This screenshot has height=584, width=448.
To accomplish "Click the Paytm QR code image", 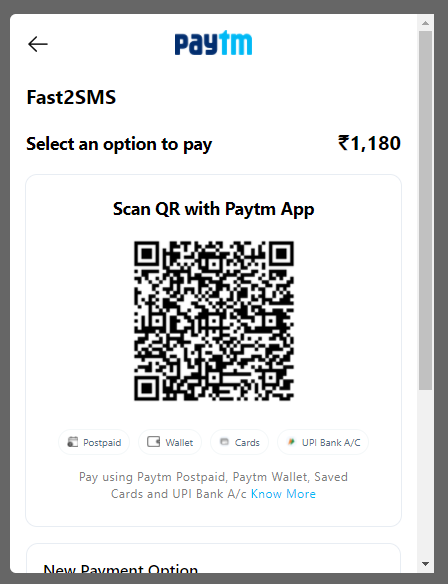I will point(214,321).
